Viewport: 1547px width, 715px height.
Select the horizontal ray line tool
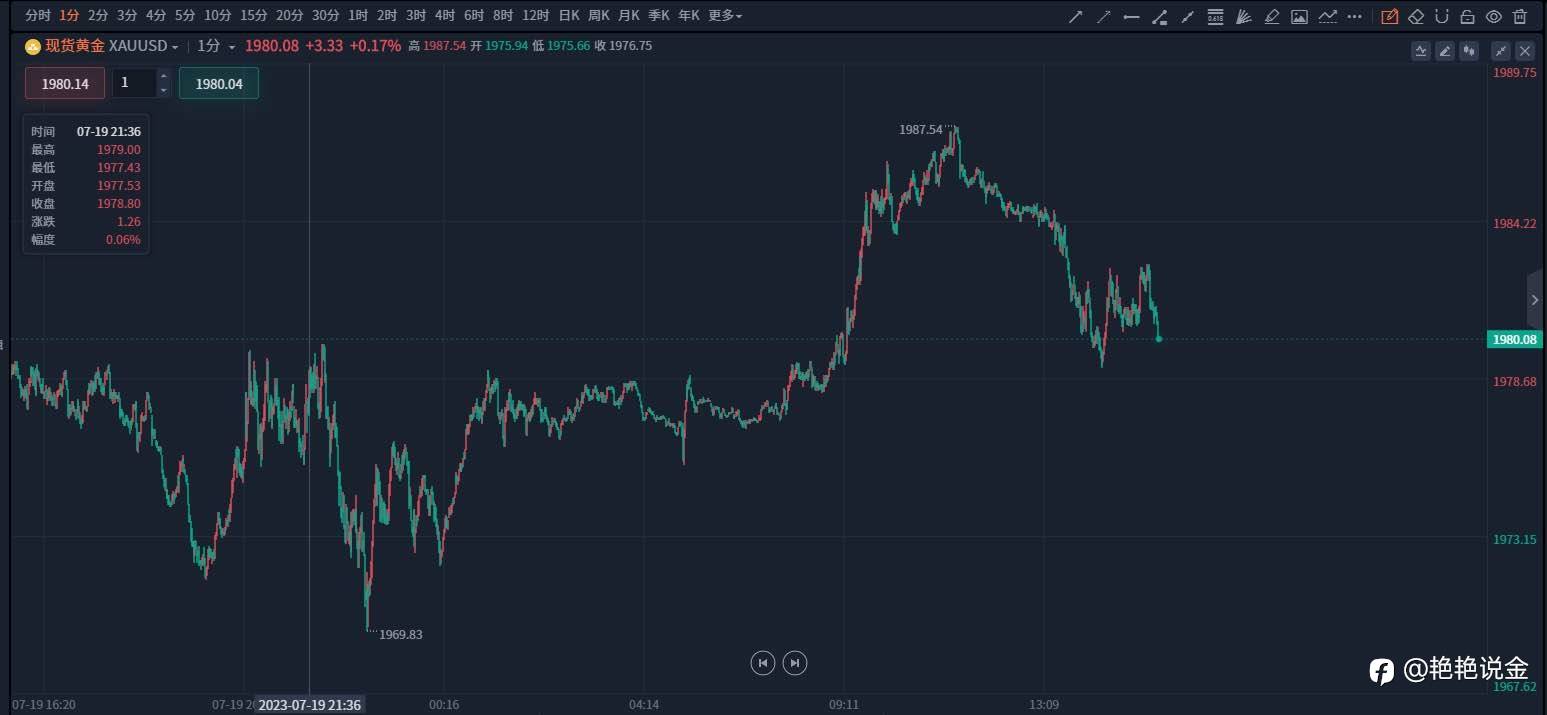(1132, 16)
